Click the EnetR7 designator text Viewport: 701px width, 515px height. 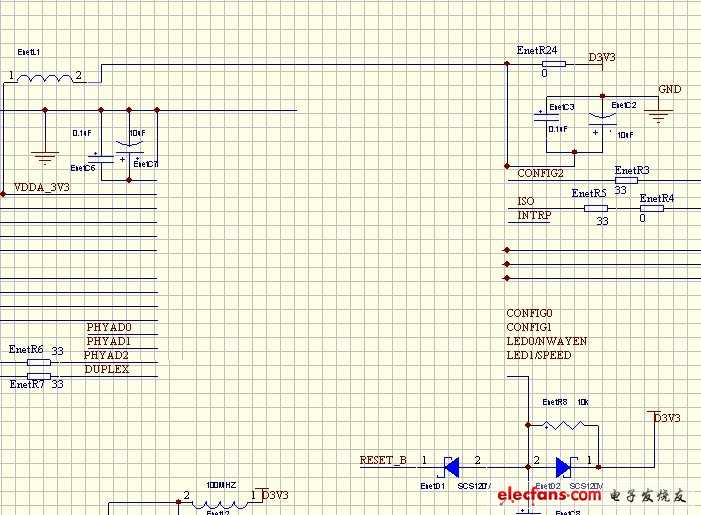[x=27, y=384]
